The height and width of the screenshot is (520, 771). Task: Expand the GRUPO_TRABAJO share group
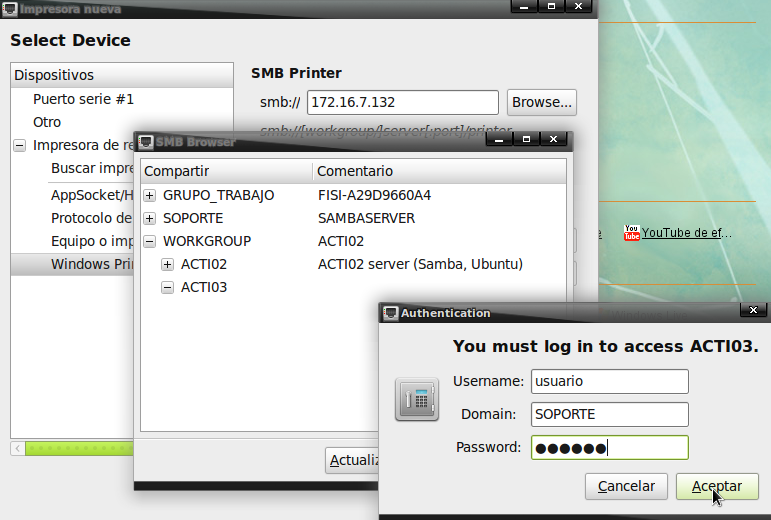149,196
